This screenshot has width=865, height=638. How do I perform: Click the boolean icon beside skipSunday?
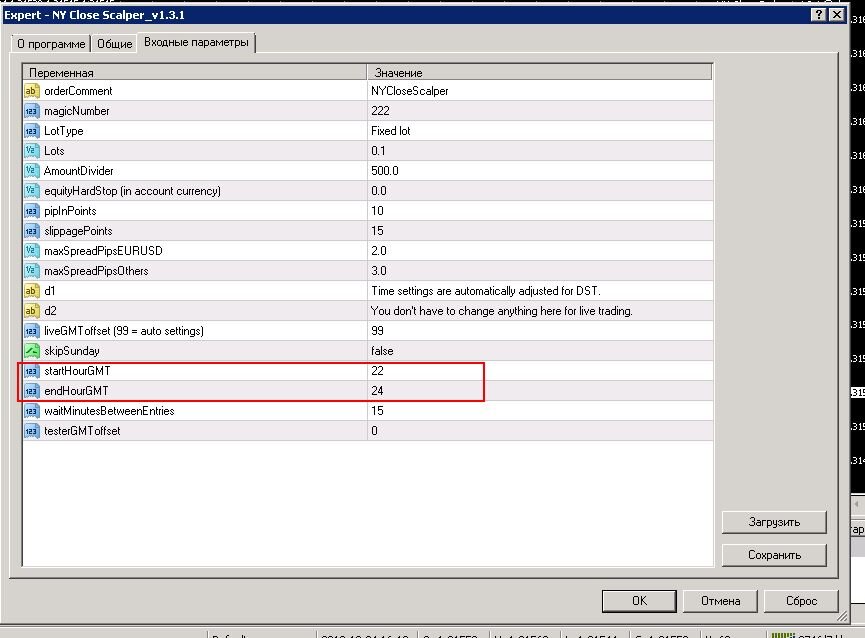(x=31, y=351)
